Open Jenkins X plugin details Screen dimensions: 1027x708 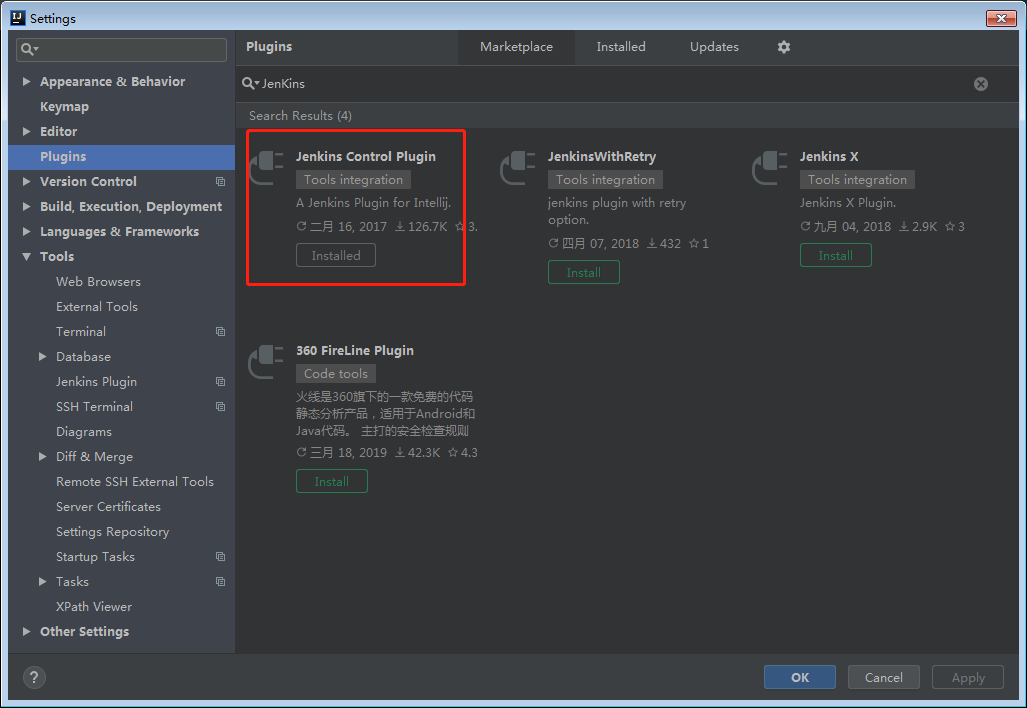829,157
